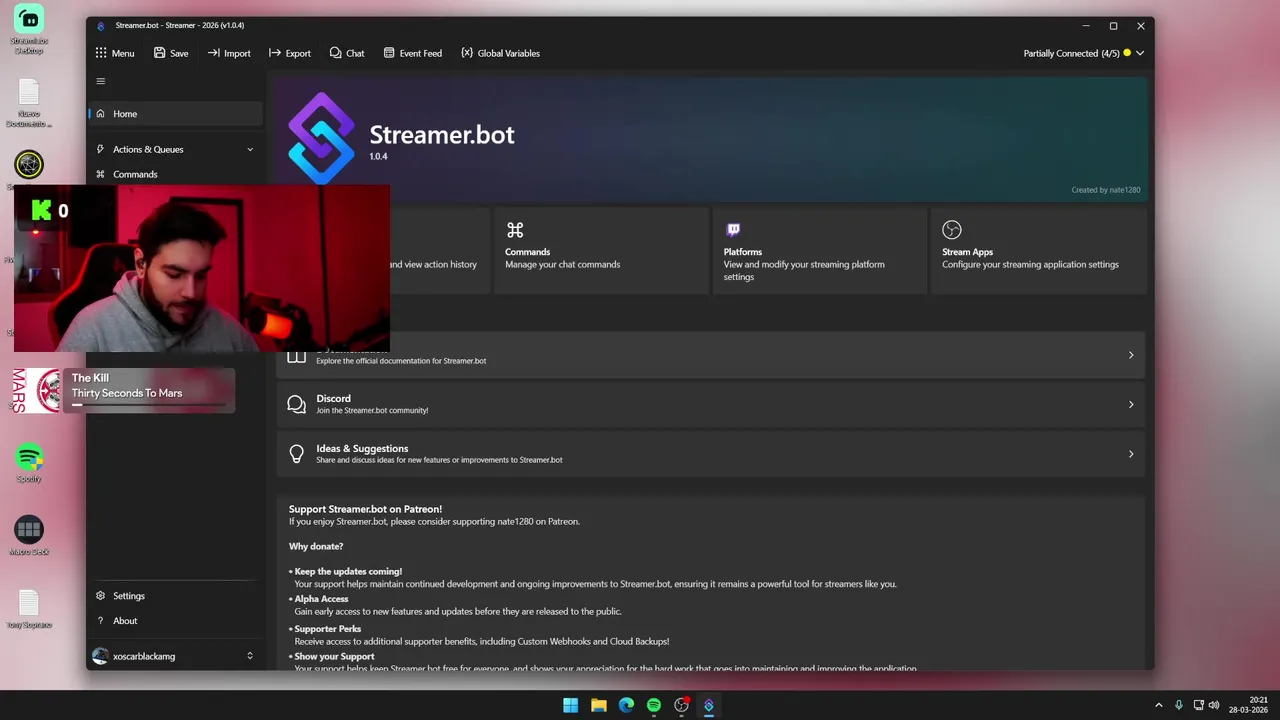This screenshot has width=1280, height=720.
Task: Click the 'Alpha Access' bullet
Action: tap(319, 599)
